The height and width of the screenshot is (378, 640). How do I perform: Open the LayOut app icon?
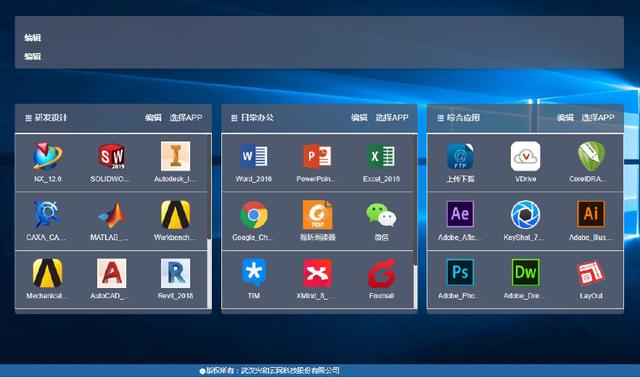[591, 273]
